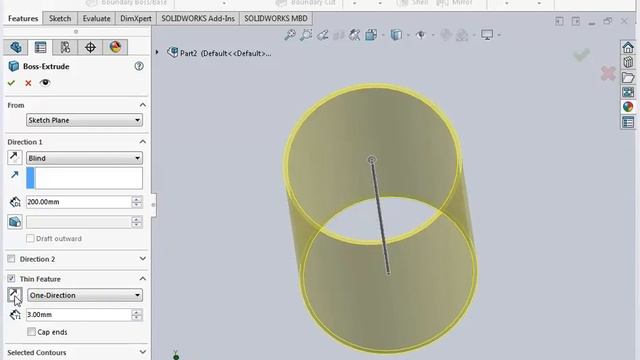Open the File Explorer folder icon
This screenshot has height=360, width=640.
[628, 77]
